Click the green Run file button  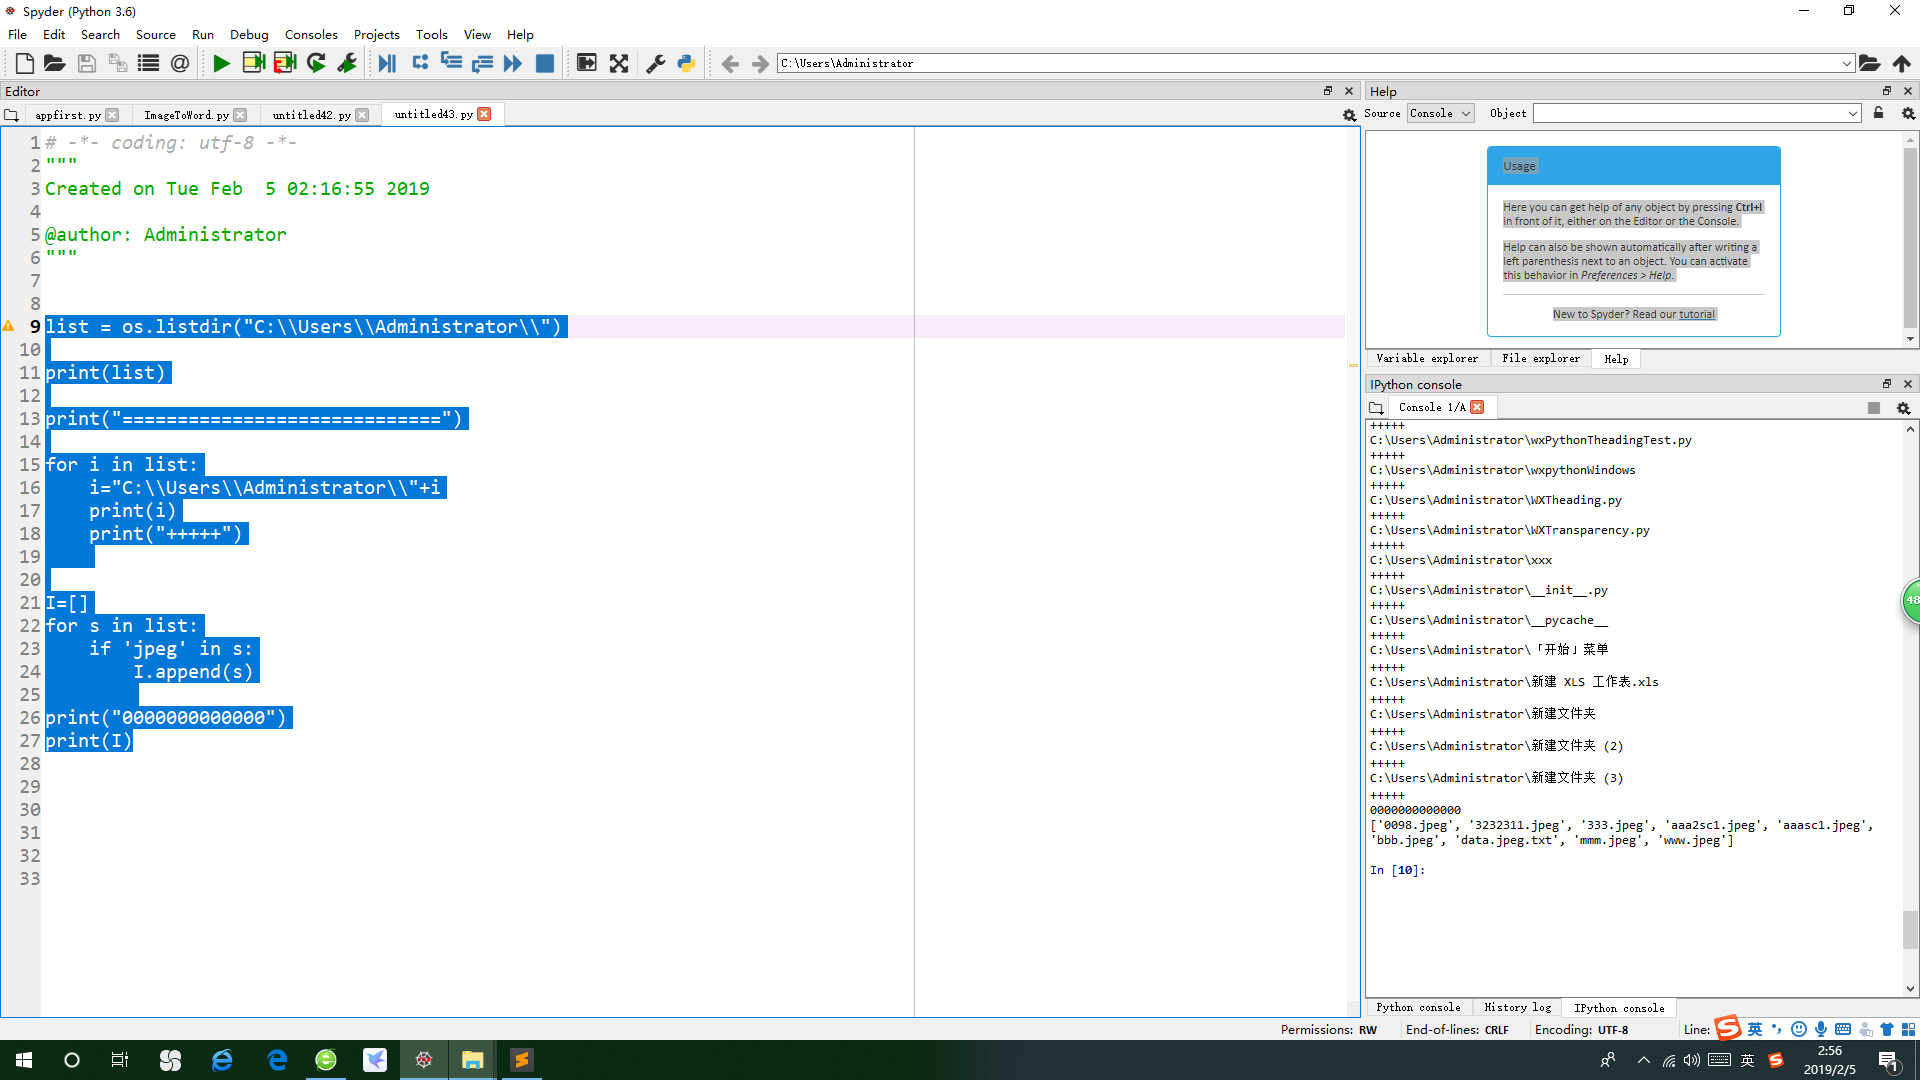click(221, 63)
